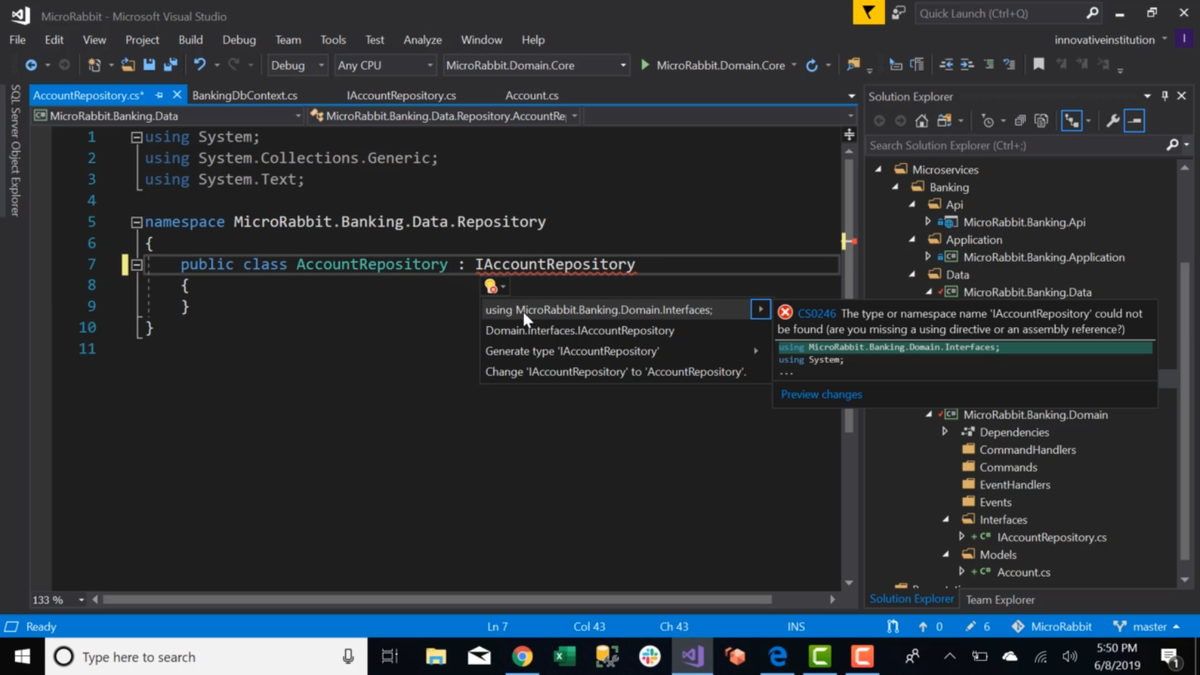The height and width of the screenshot is (675, 1200).
Task: Click the Open File folder icon
Action: click(x=128, y=65)
